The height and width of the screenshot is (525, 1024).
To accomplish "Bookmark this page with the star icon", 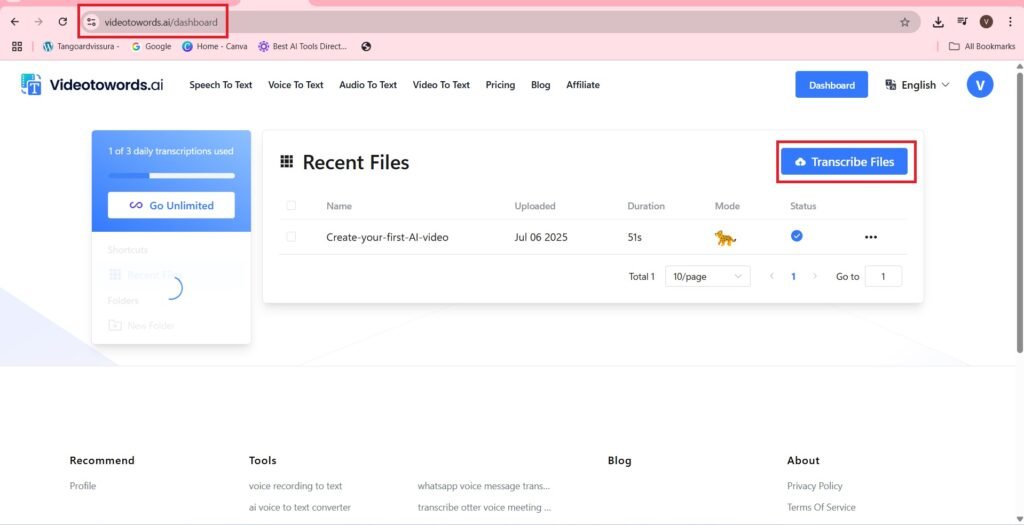I will click(904, 22).
